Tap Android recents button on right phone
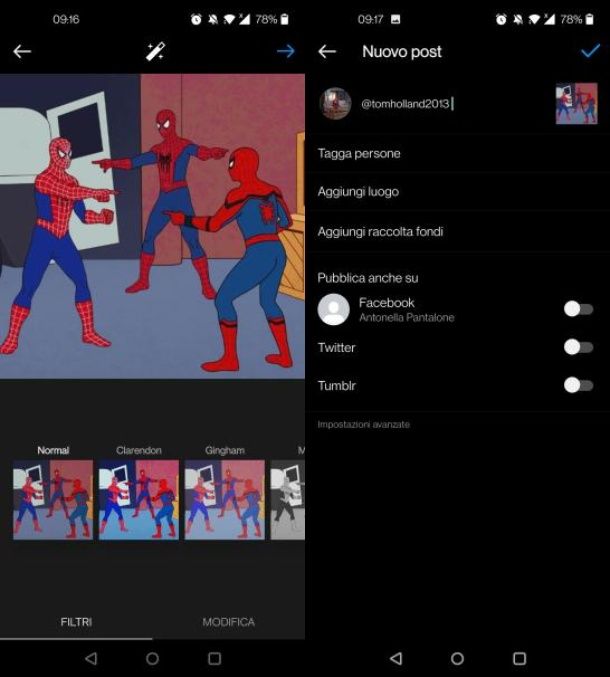The image size is (610, 677). coord(519,658)
